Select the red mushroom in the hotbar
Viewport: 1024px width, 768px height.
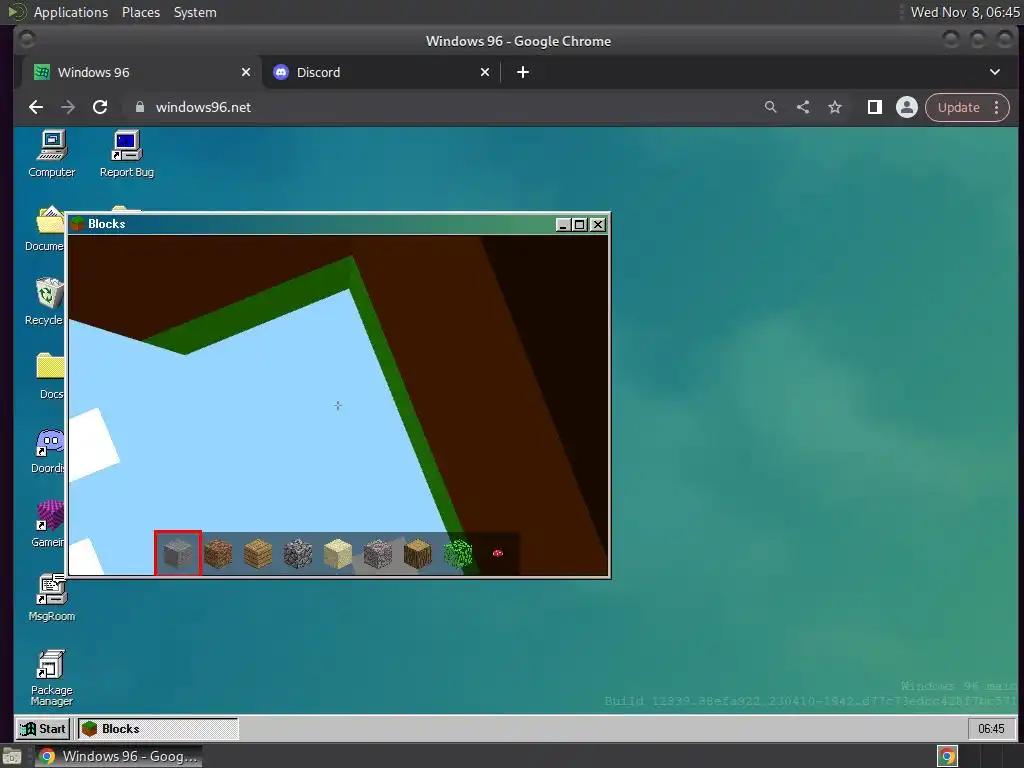coord(498,553)
